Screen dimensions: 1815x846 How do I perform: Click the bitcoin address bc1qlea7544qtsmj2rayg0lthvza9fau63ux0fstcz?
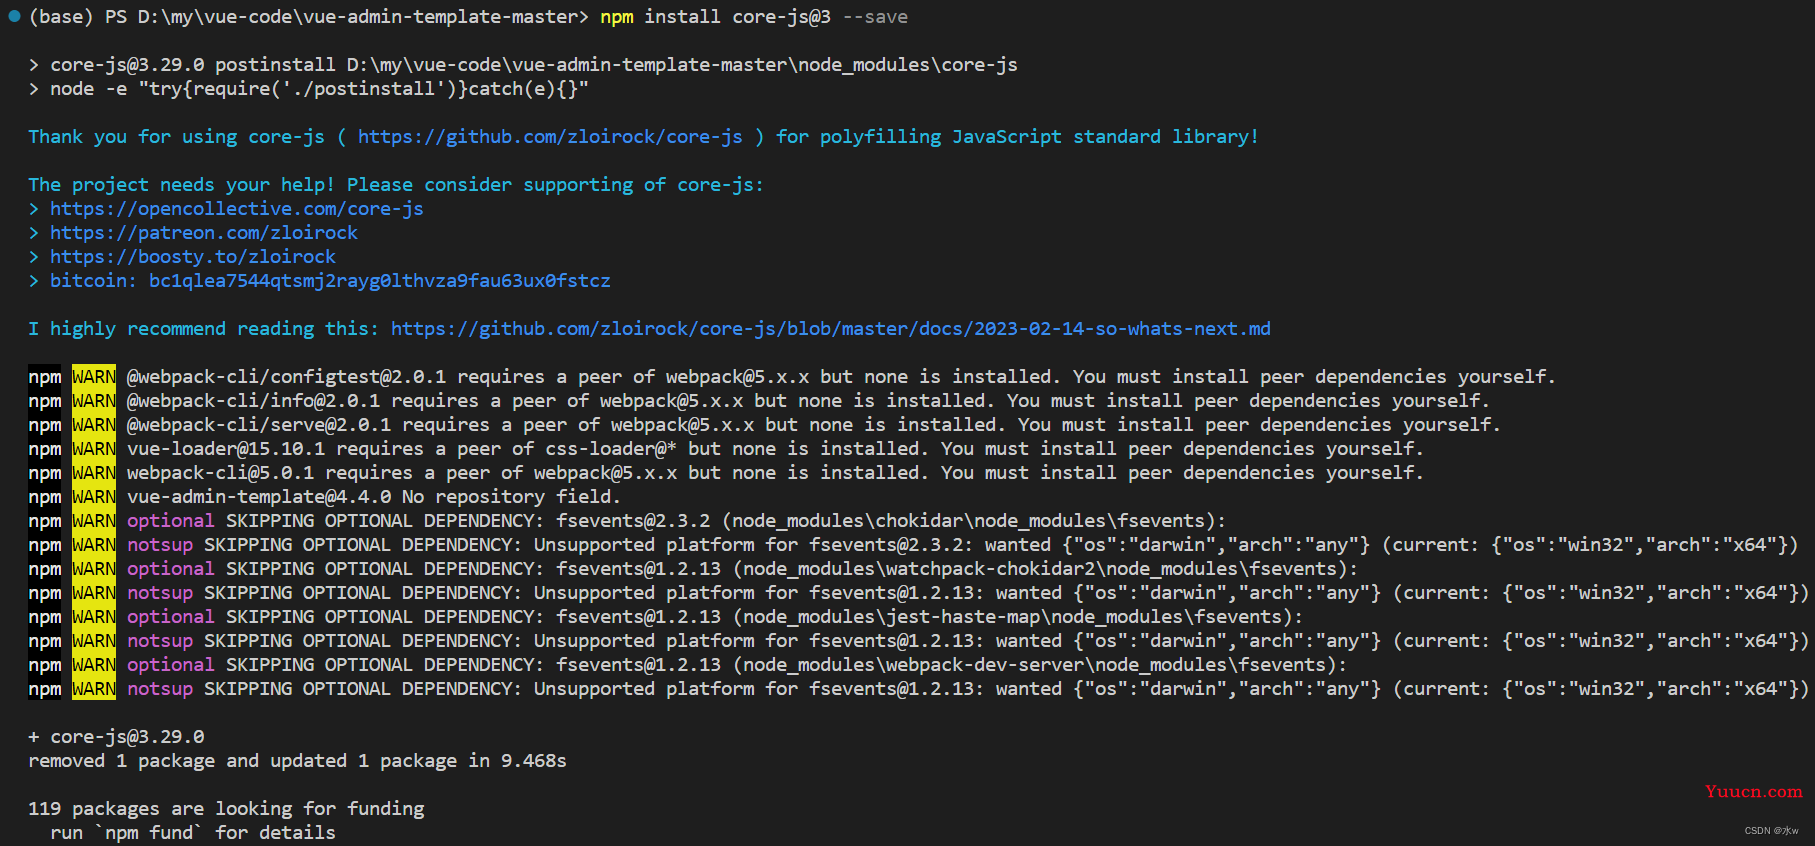click(x=380, y=281)
